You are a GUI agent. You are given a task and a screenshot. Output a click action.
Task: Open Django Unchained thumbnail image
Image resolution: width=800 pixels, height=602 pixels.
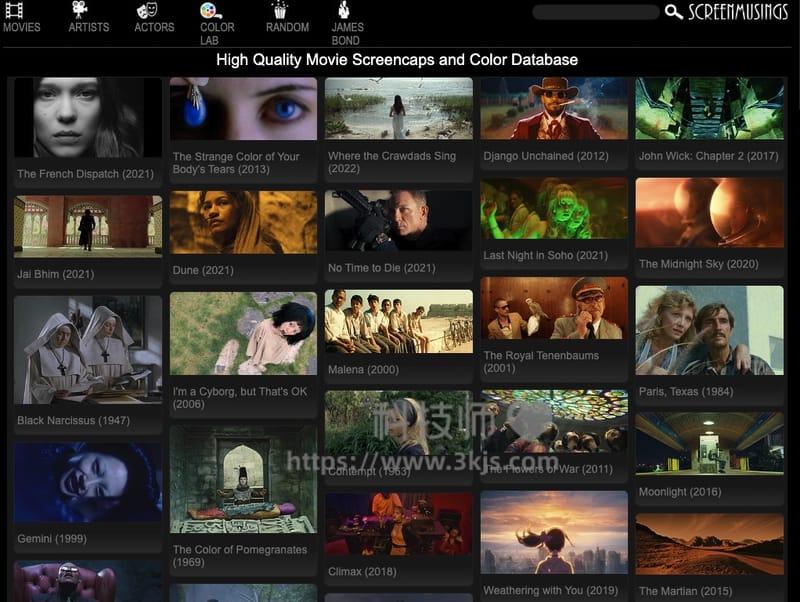point(554,108)
